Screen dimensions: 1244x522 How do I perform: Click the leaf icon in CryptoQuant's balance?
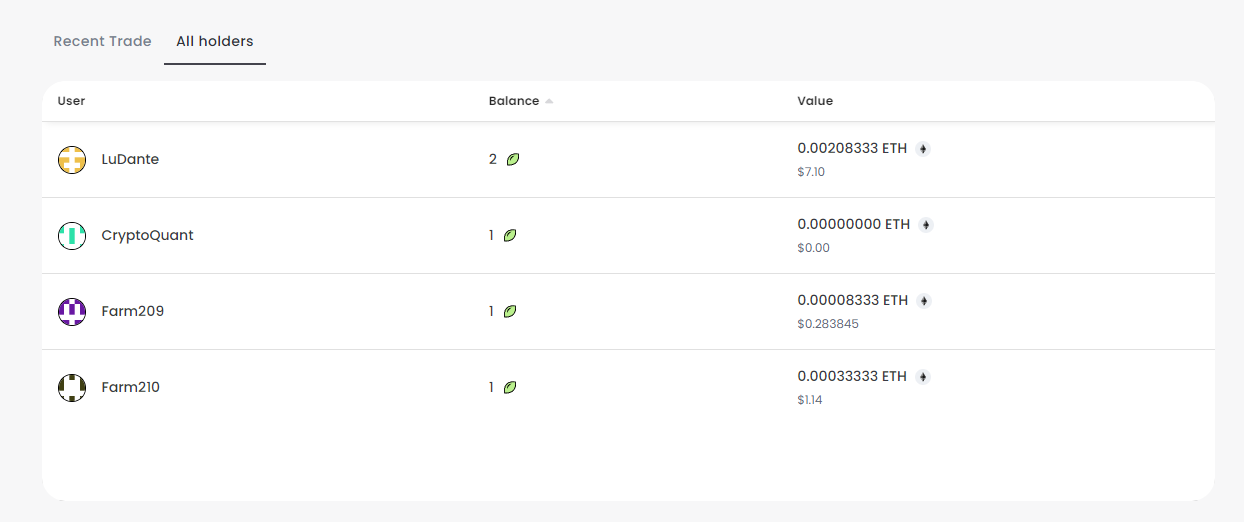(510, 235)
